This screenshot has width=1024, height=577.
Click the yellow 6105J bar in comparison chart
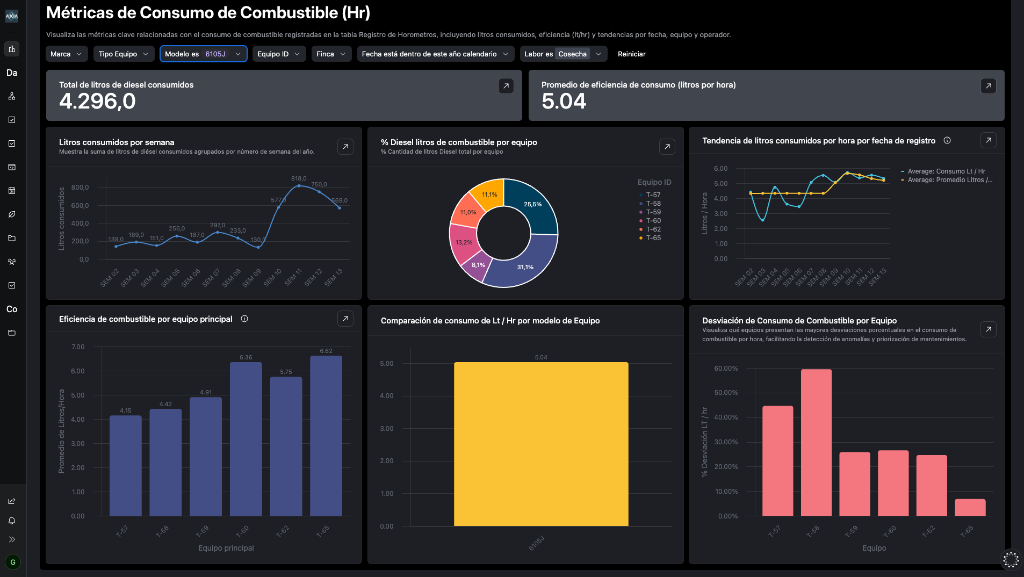(541, 444)
